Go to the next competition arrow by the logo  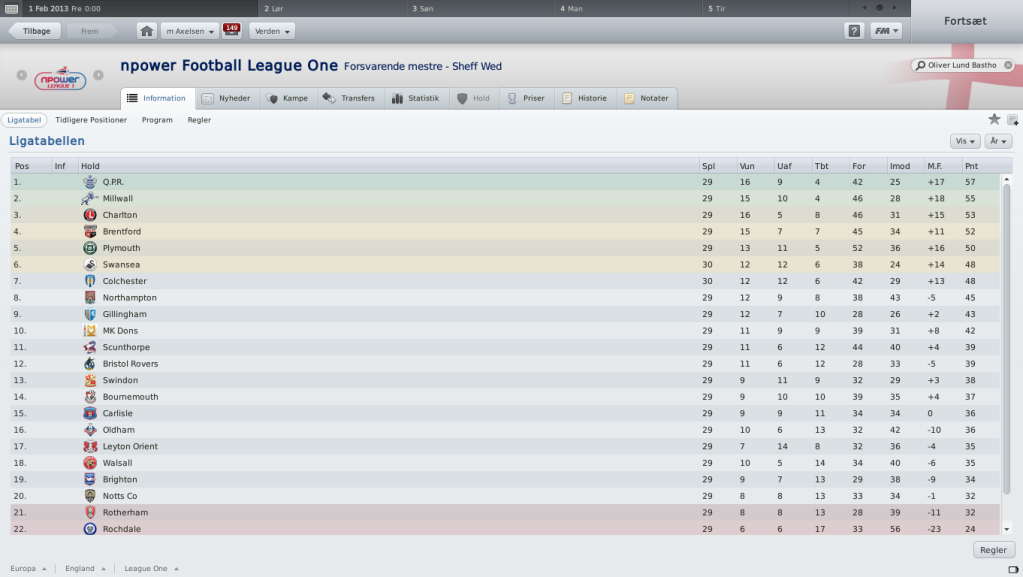98,75
